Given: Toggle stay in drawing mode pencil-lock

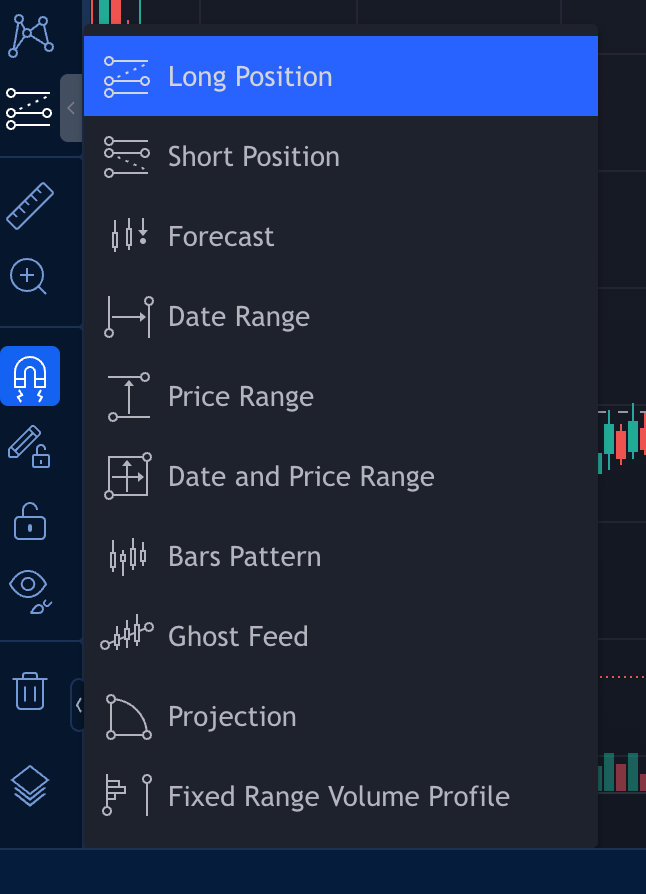Looking at the screenshot, I should click(29, 446).
